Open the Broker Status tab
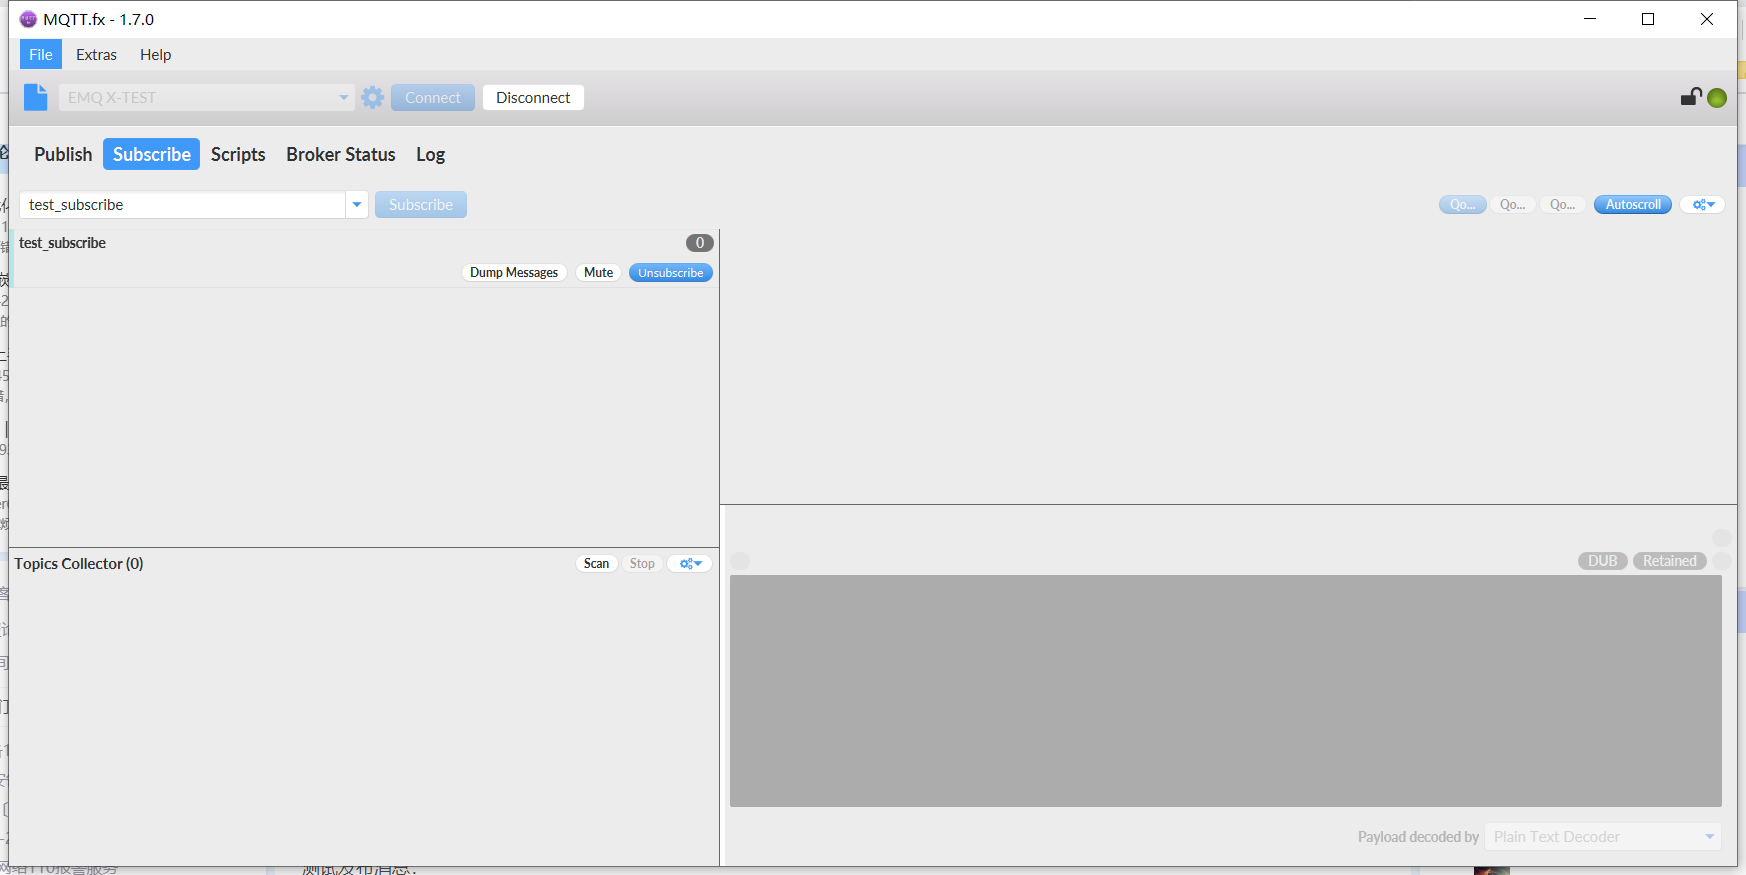Image resolution: width=1746 pixels, height=875 pixels. point(341,154)
